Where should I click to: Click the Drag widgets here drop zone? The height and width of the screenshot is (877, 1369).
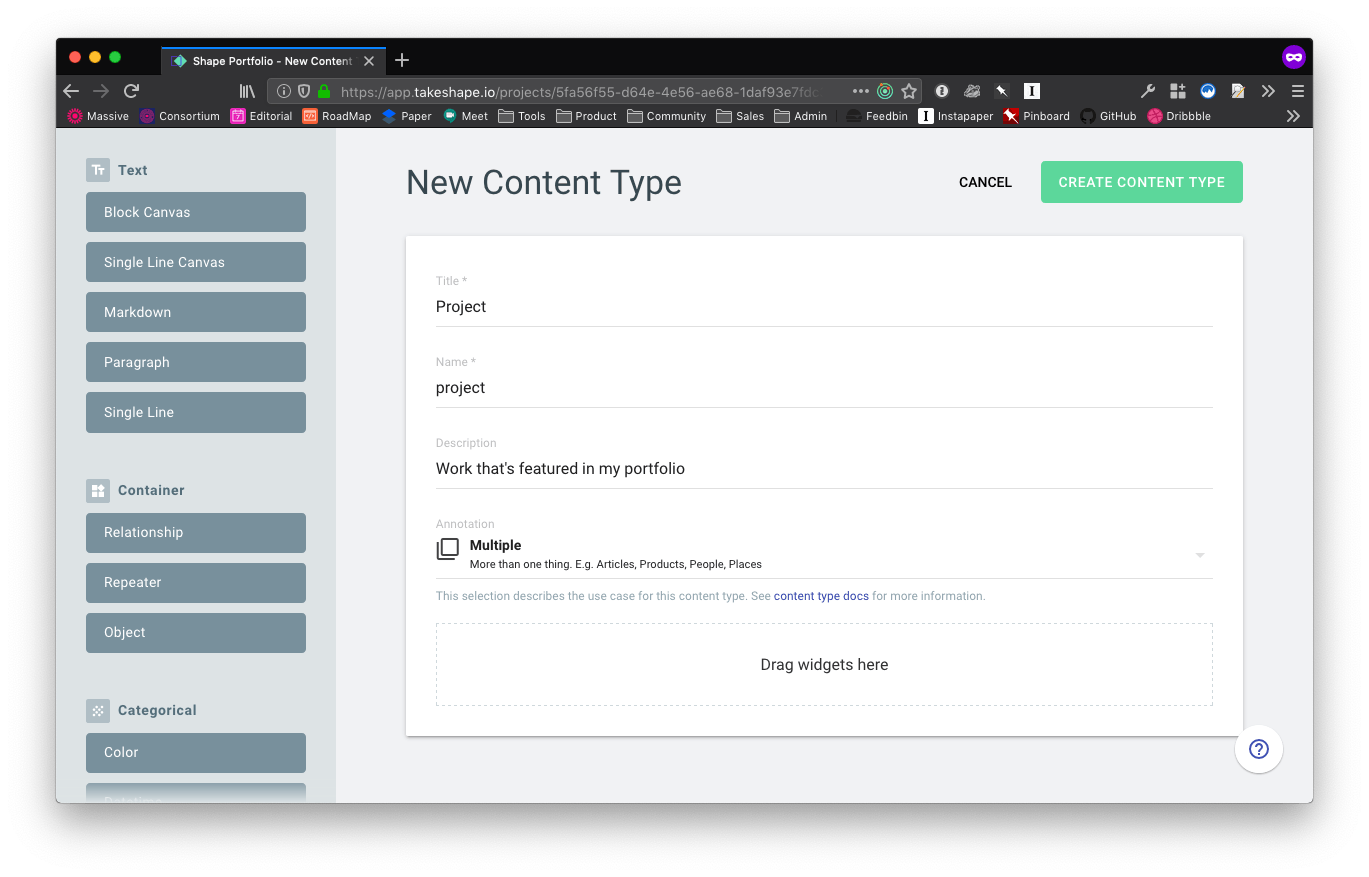(824, 665)
